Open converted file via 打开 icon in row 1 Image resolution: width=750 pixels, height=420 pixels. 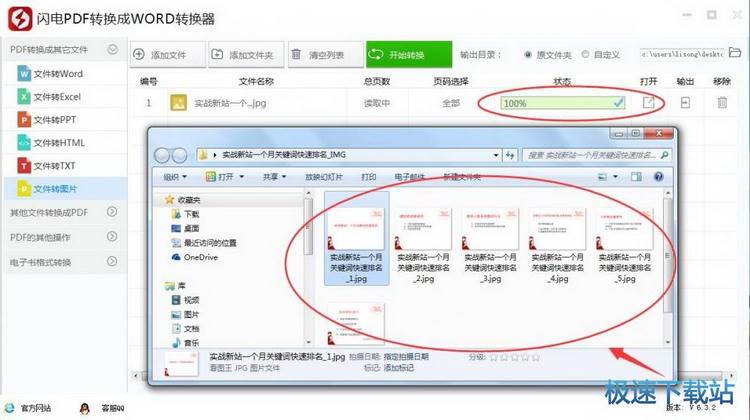649,102
